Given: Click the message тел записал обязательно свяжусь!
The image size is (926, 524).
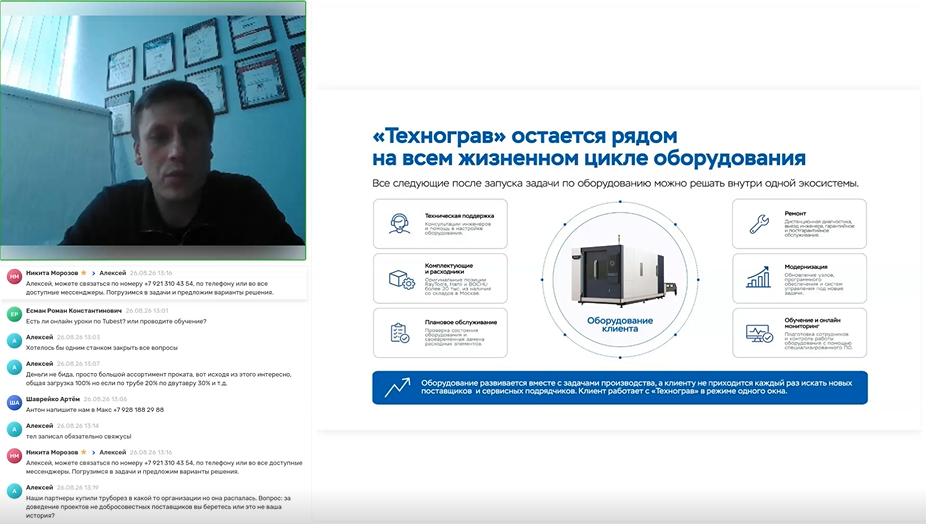Looking at the screenshot, I should (79, 437).
